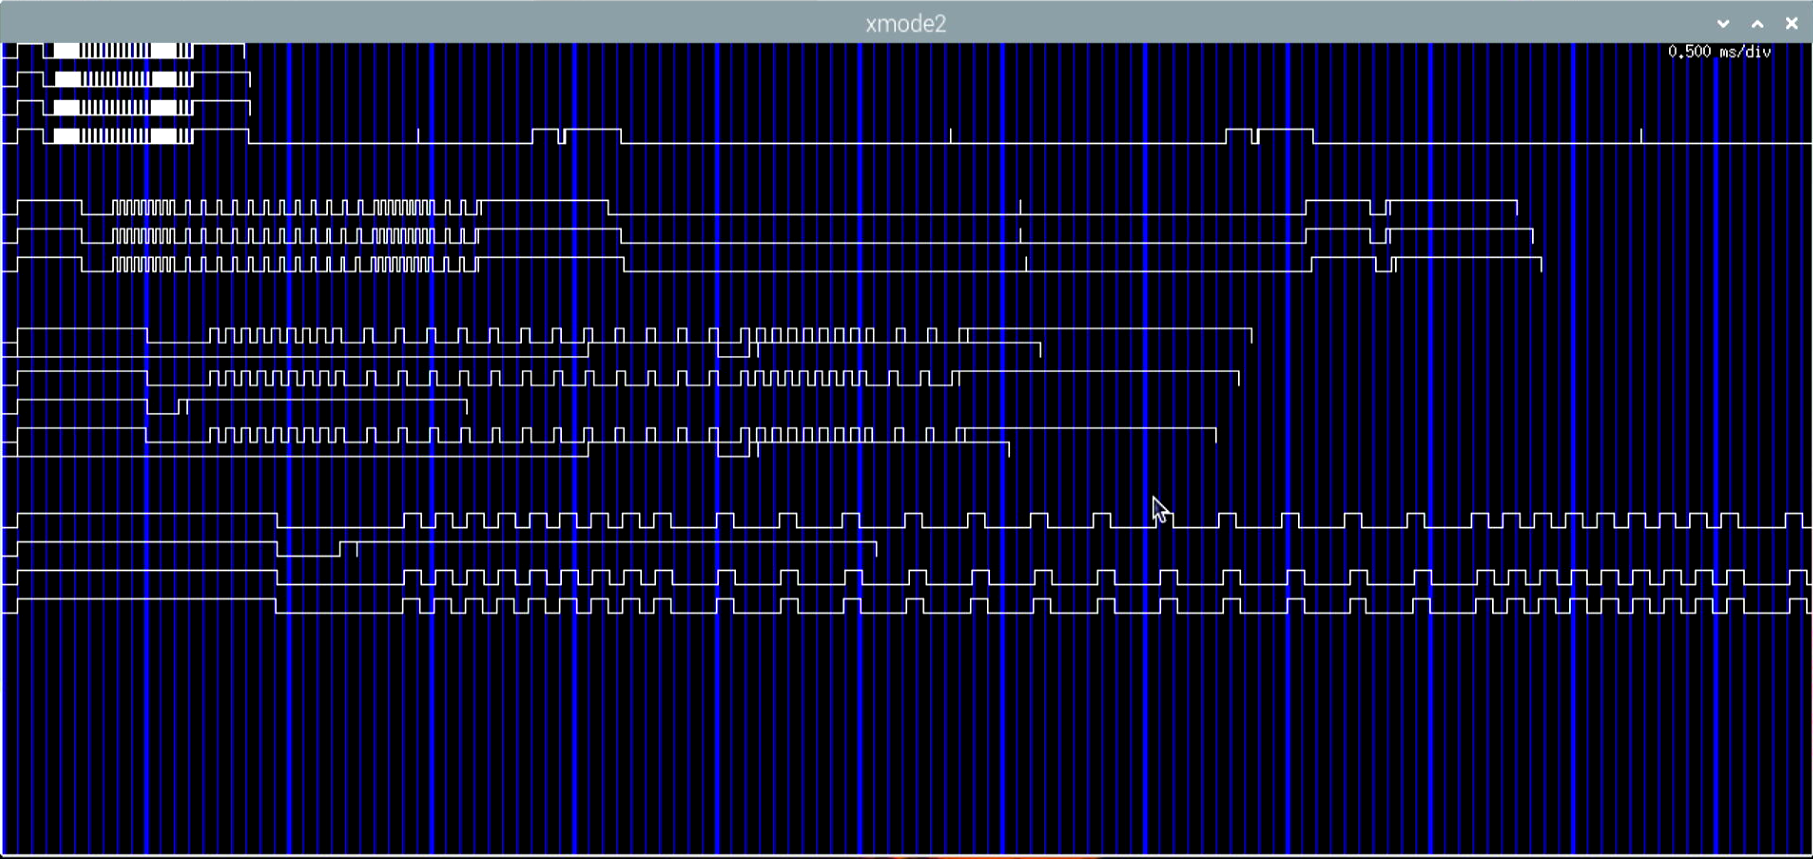Click the long trailing high segment of third group's top trace
1813x859 pixels.
click(1110, 329)
